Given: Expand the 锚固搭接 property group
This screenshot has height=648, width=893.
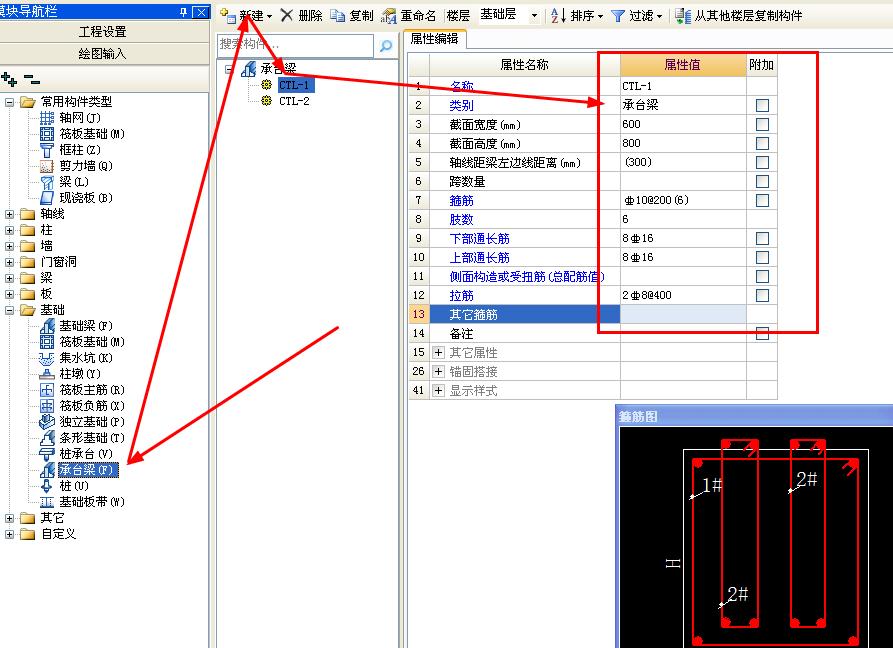Looking at the screenshot, I should (x=438, y=371).
